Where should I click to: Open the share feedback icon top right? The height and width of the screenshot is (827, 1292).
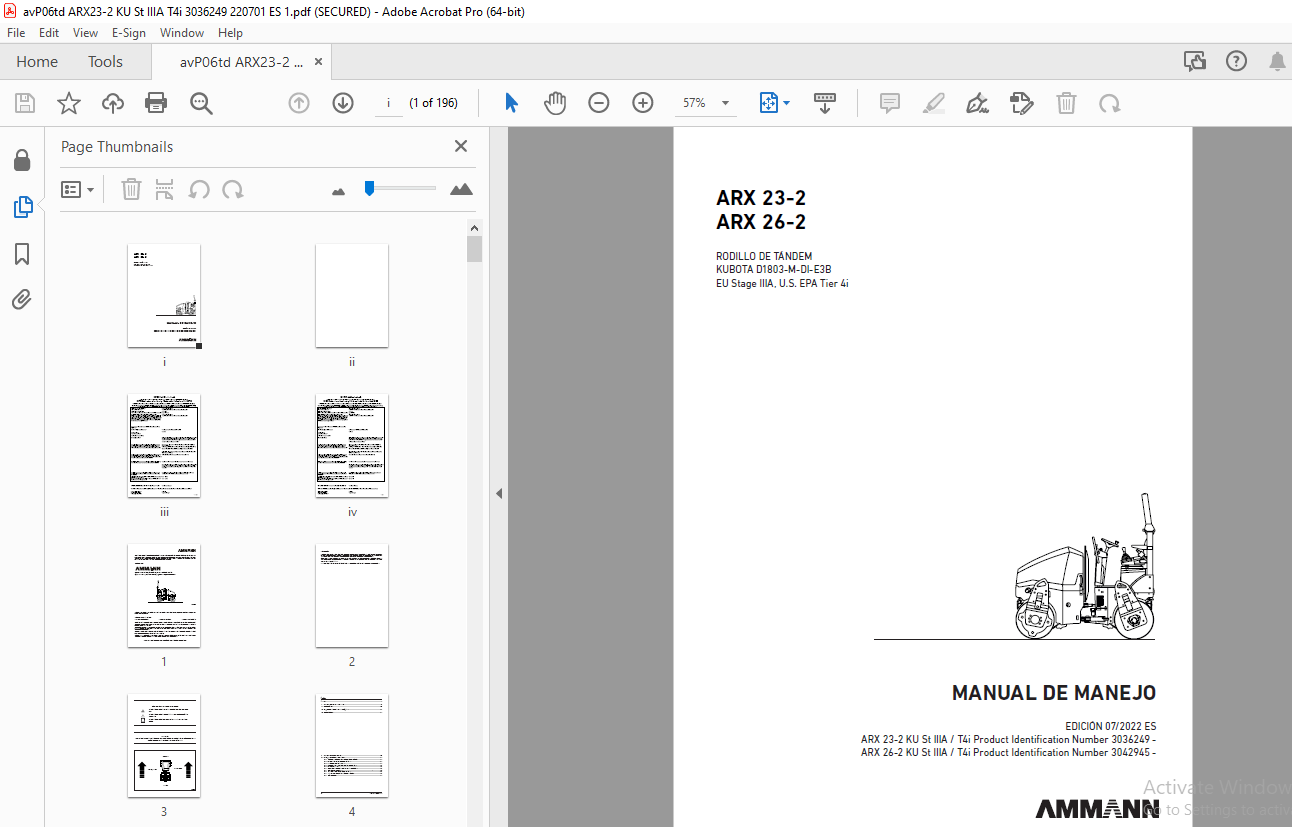[x=1195, y=62]
